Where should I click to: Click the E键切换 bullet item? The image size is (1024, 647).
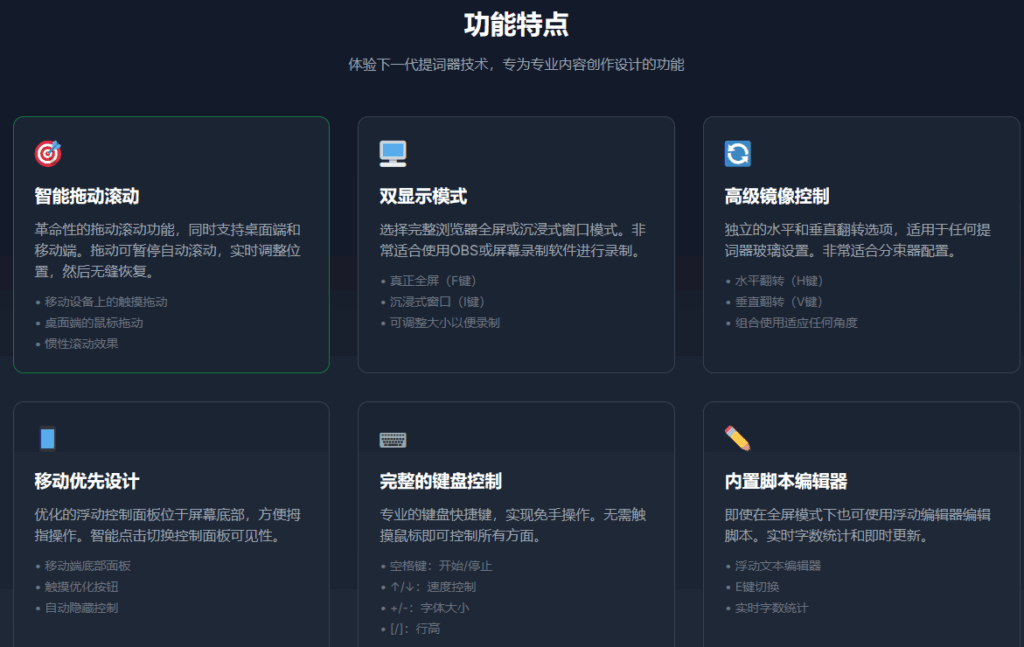[756, 587]
